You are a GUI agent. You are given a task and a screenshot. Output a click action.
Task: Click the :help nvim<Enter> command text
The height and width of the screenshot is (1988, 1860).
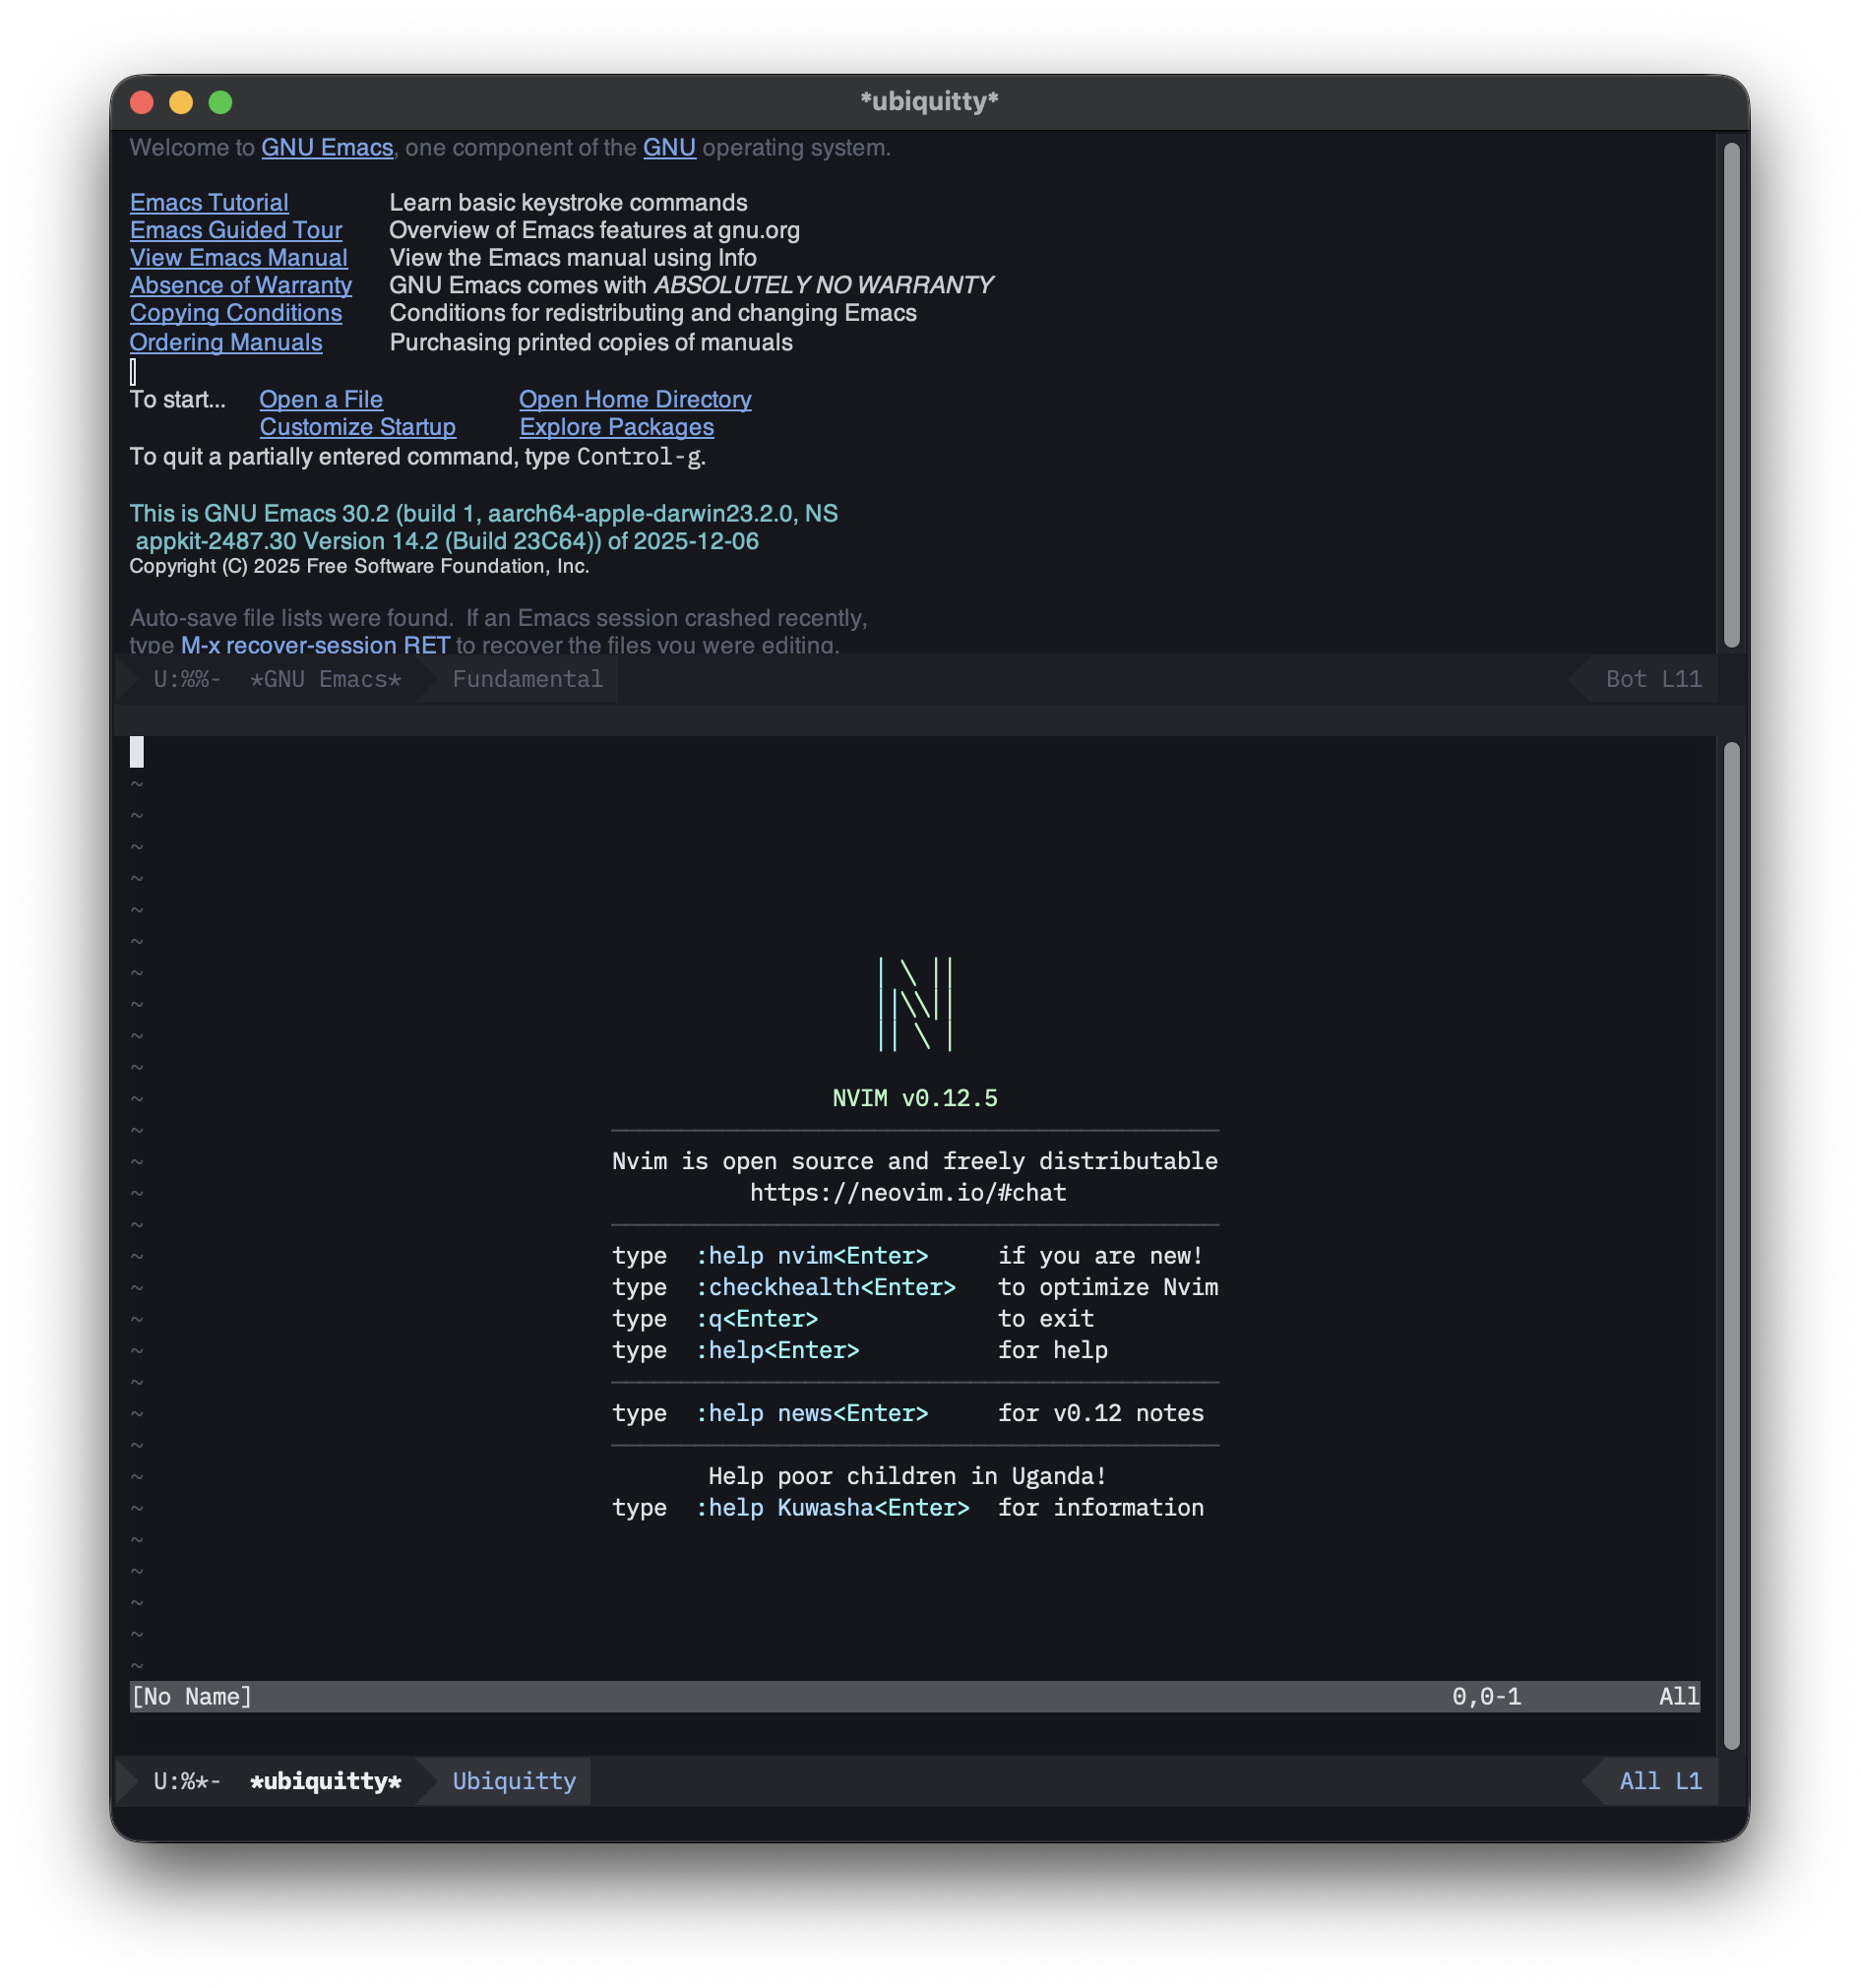click(812, 1255)
